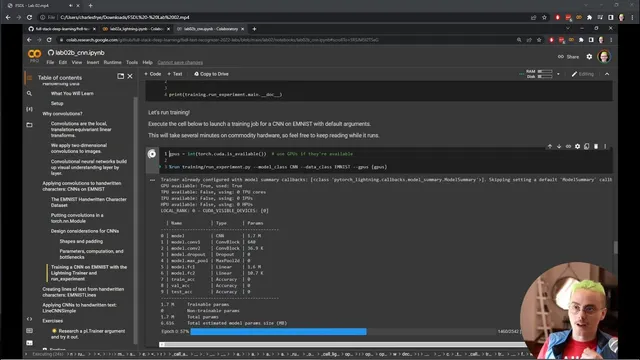
Task: Click Cannot save changes link
Action: pyautogui.click(x=180, y=62)
